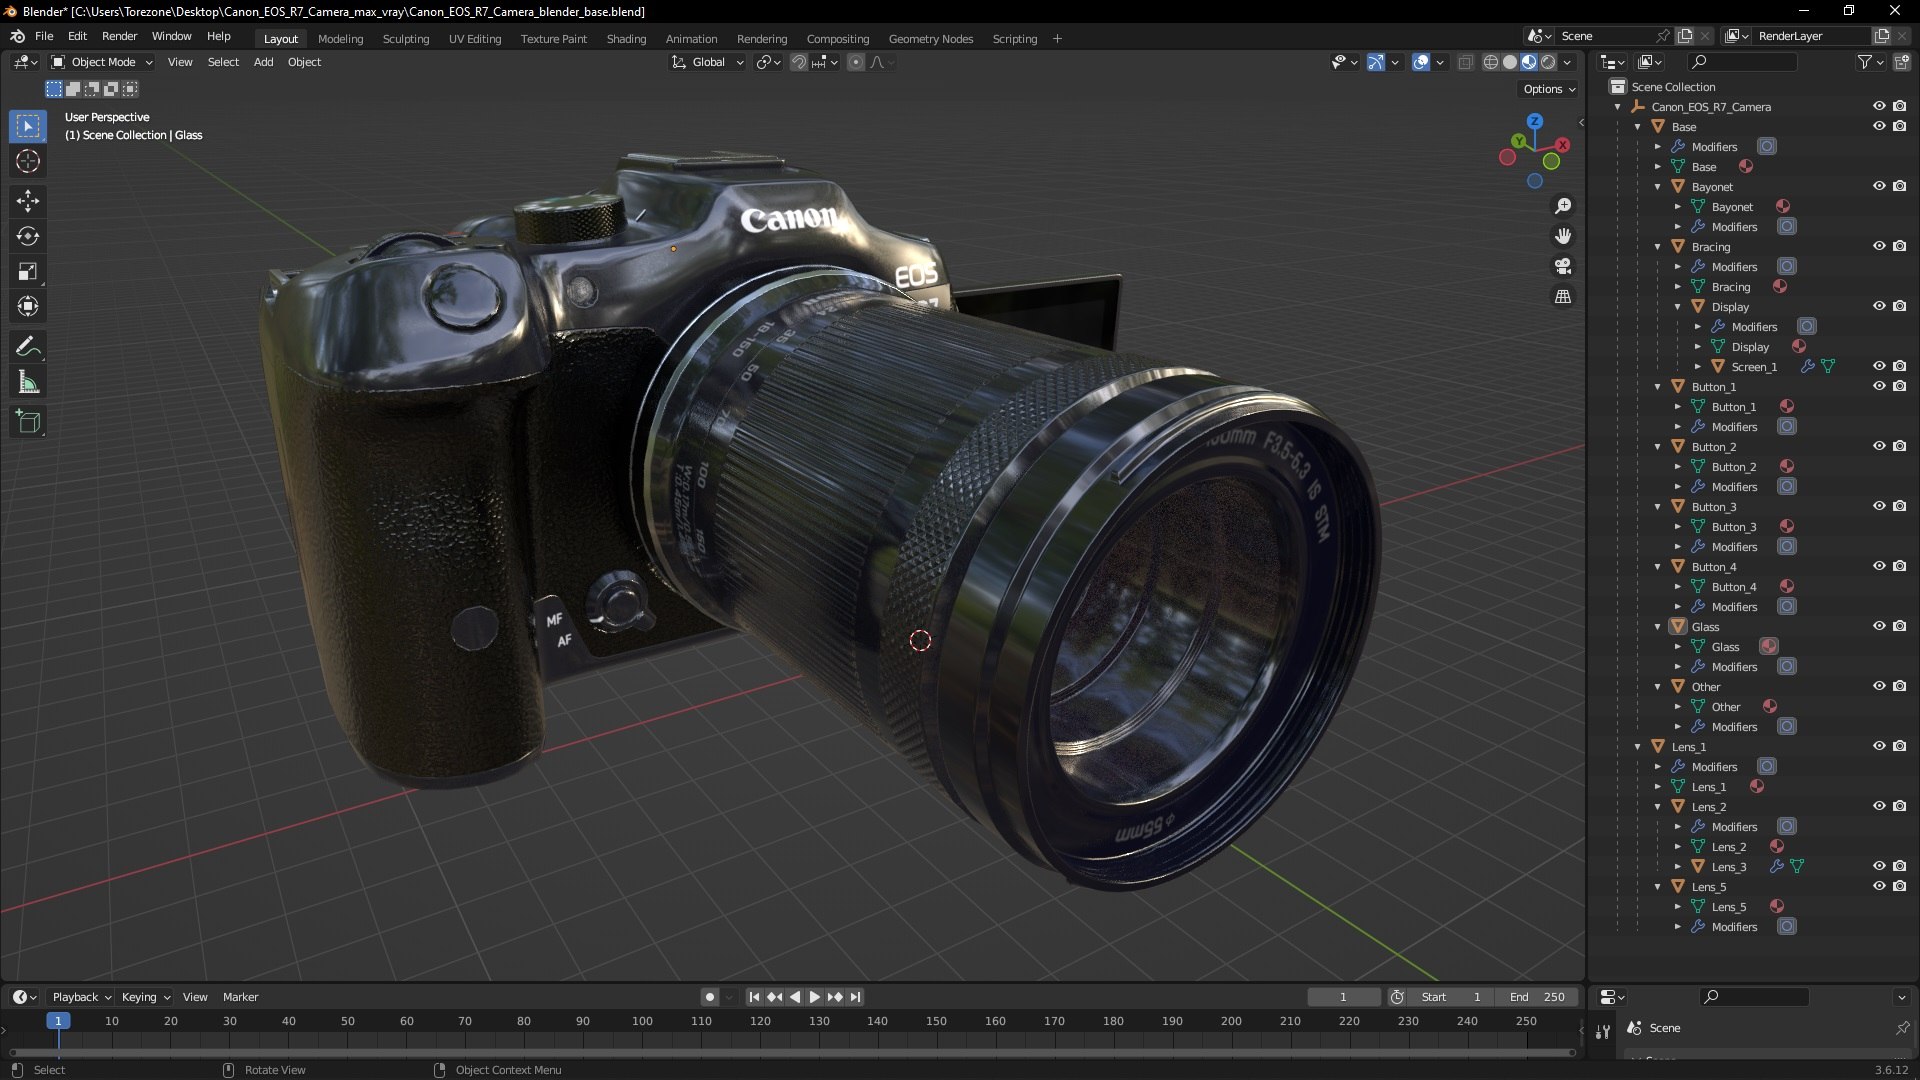Viewport: 1920px width, 1080px height.
Task: Click the current frame number field
Action: pyautogui.click(x=1343, y=997)
